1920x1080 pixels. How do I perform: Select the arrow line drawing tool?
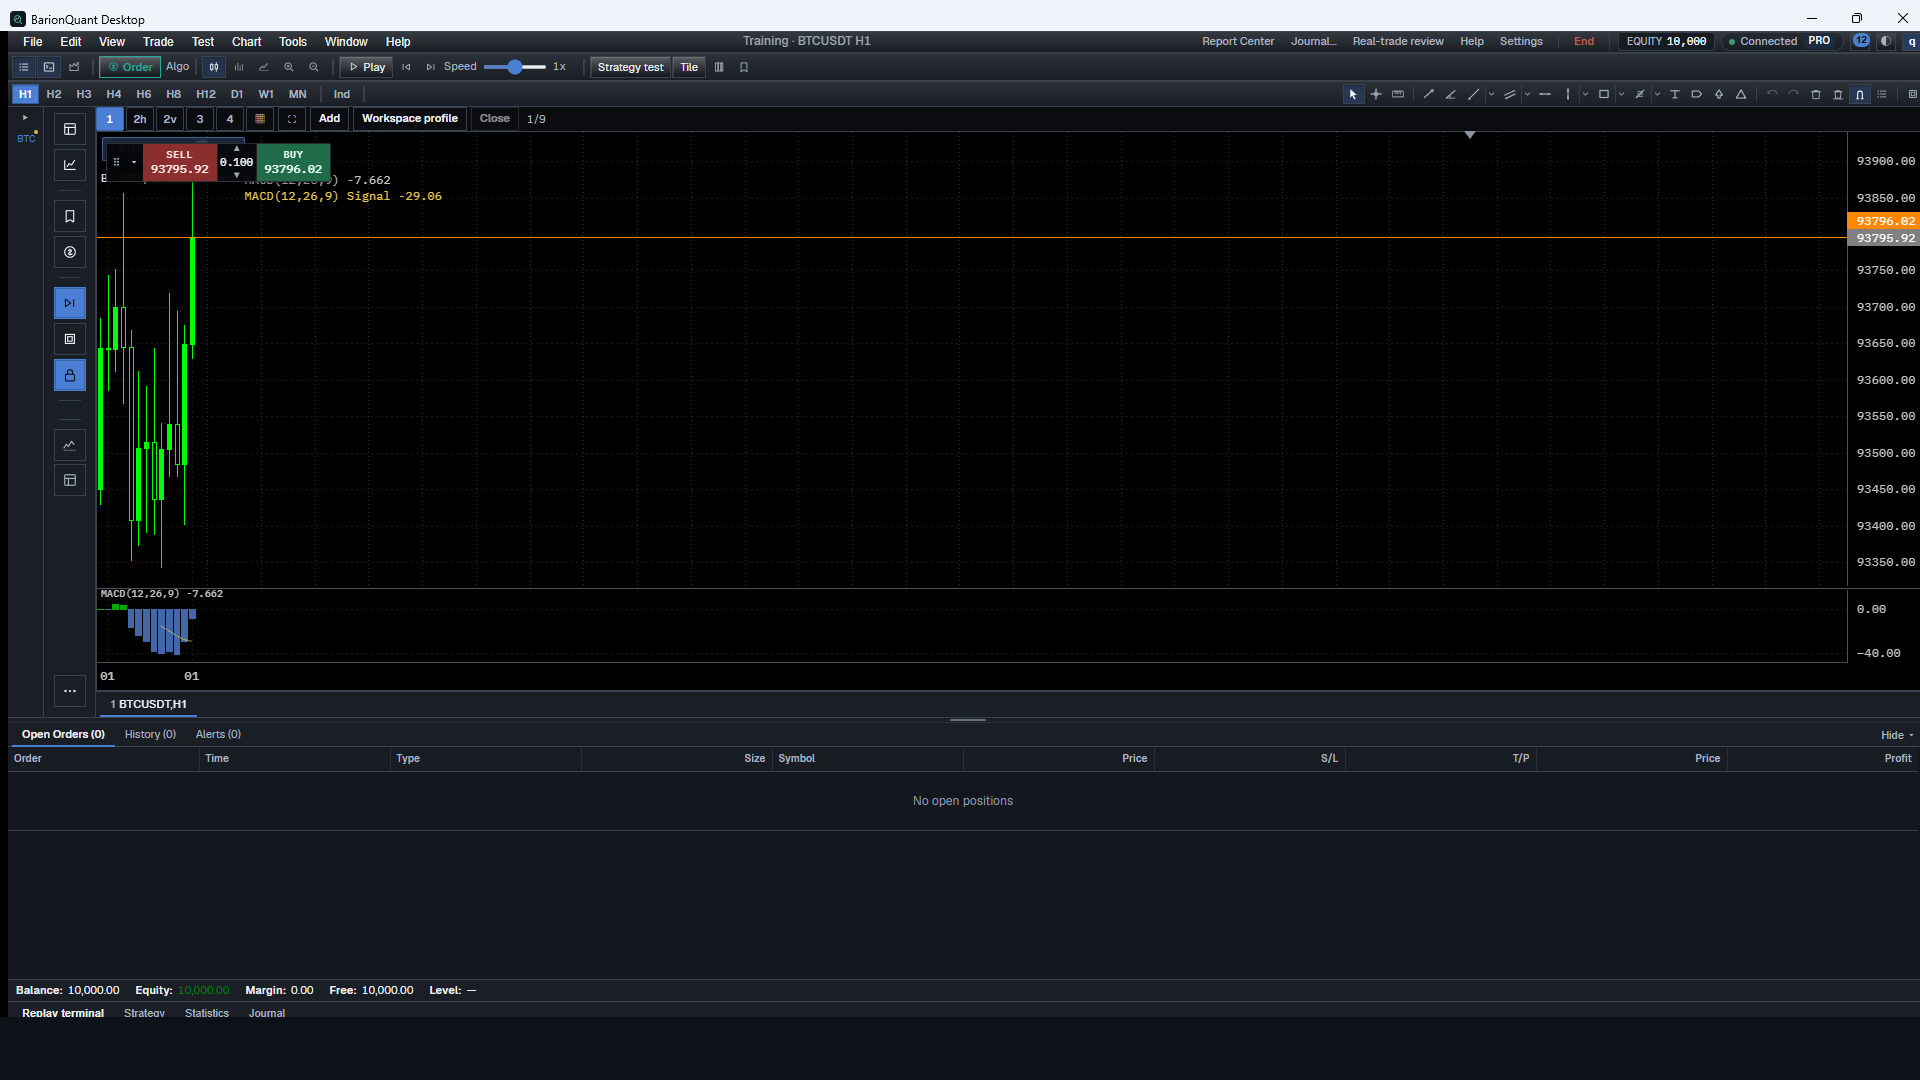click(x=1428, y=94)
